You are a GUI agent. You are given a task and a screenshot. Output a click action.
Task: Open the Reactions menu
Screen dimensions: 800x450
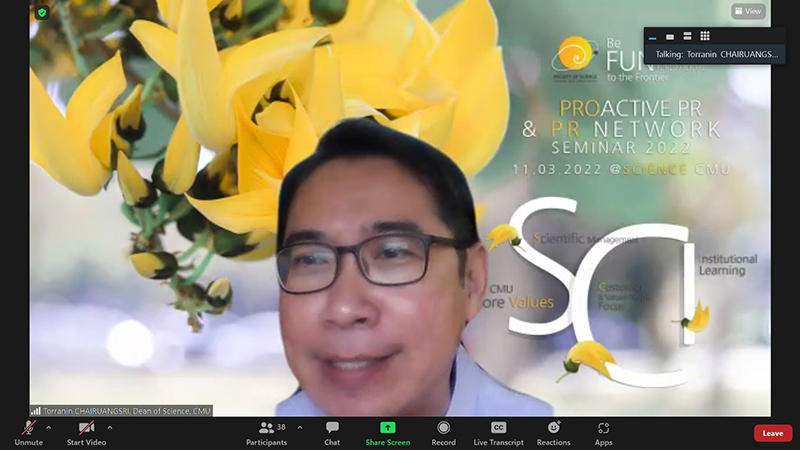(x=554, y=433)
